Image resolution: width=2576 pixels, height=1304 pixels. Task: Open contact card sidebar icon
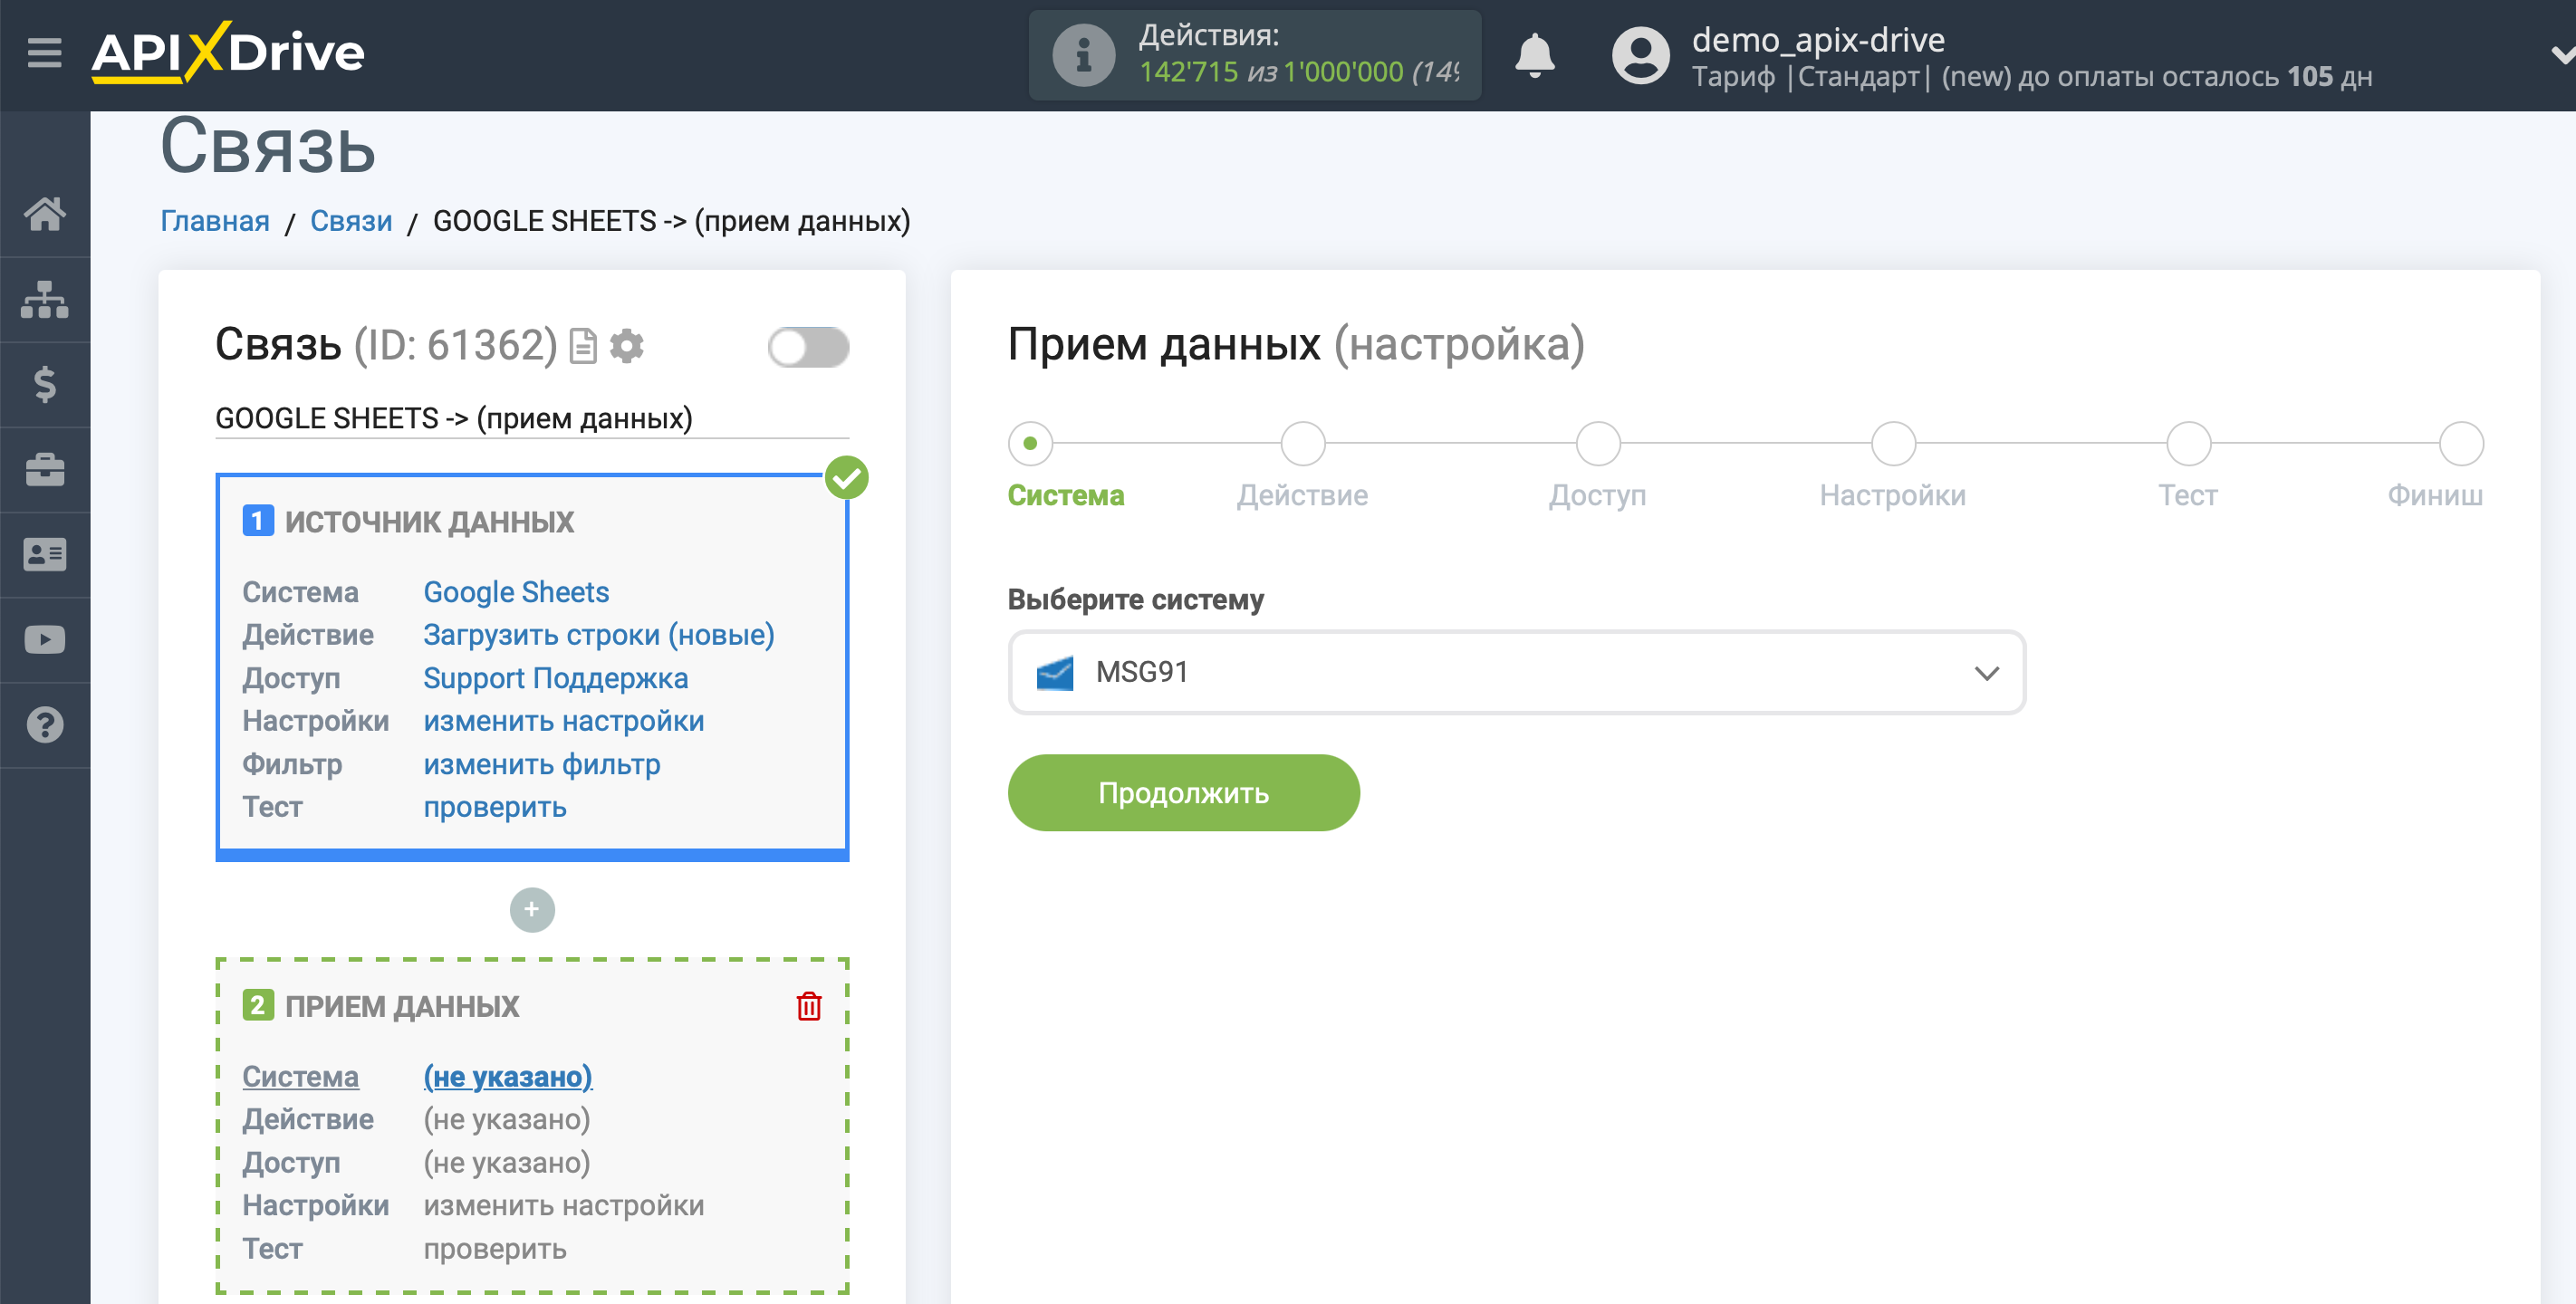(x=45, y=554)
